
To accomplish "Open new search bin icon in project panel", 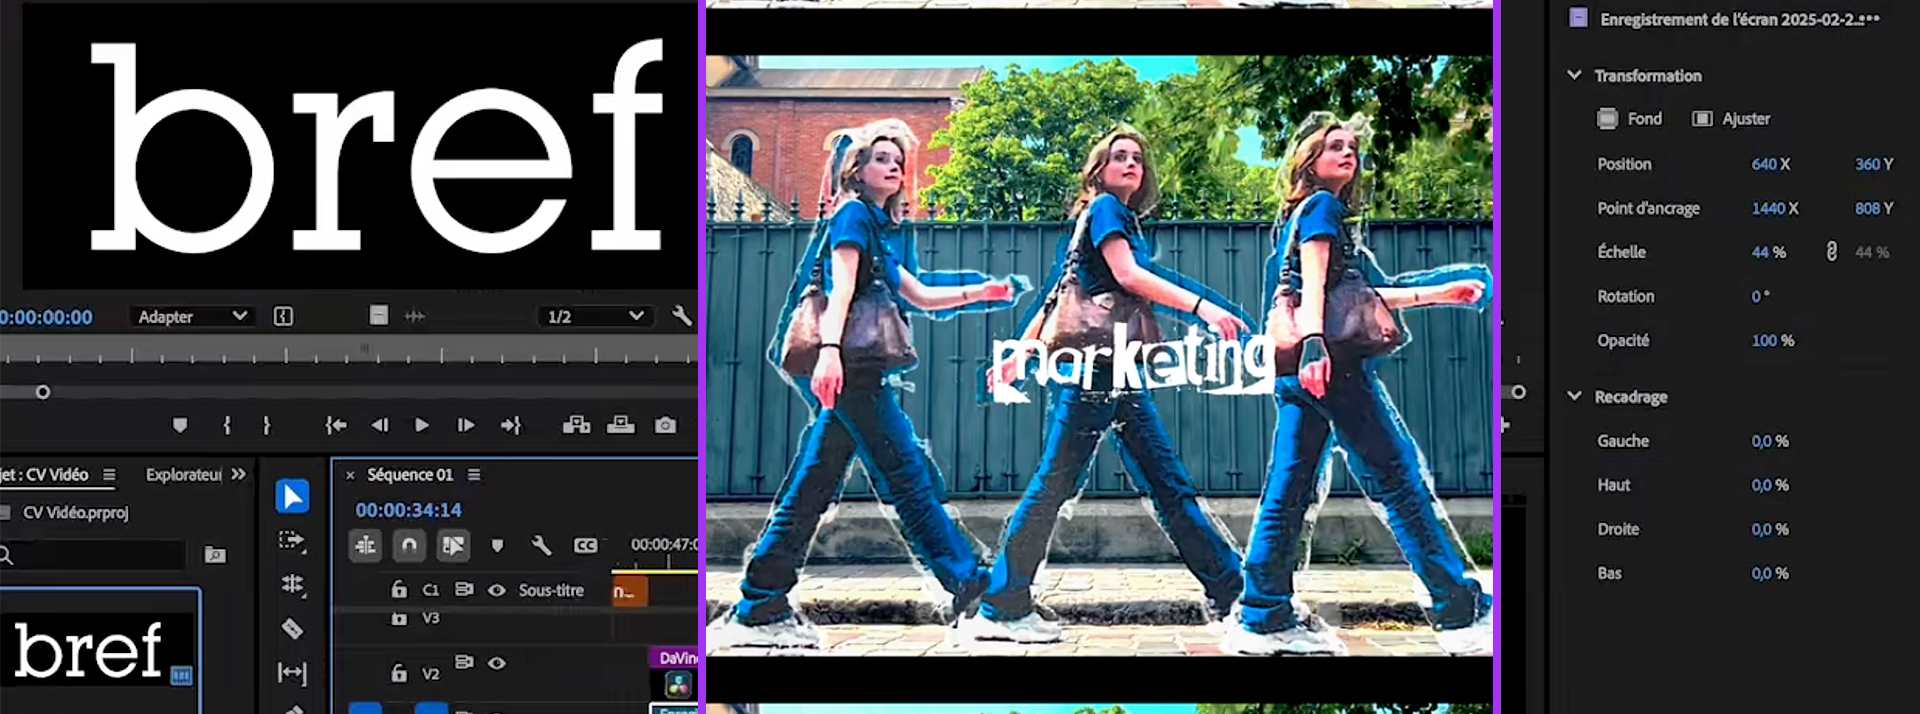I will 215,554.
